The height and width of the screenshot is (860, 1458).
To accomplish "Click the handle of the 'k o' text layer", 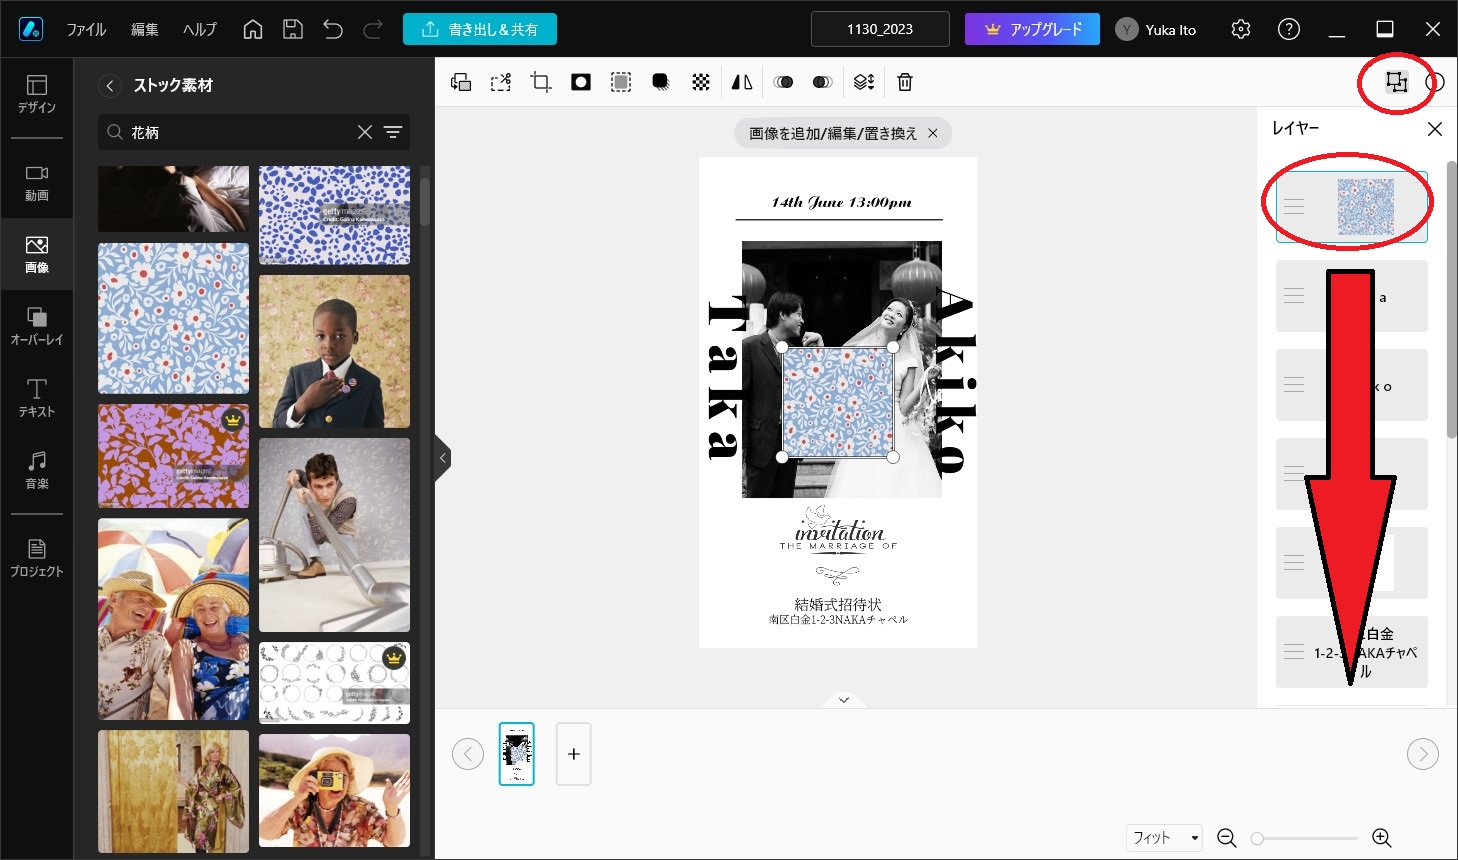I will (x=1294, y=385).
